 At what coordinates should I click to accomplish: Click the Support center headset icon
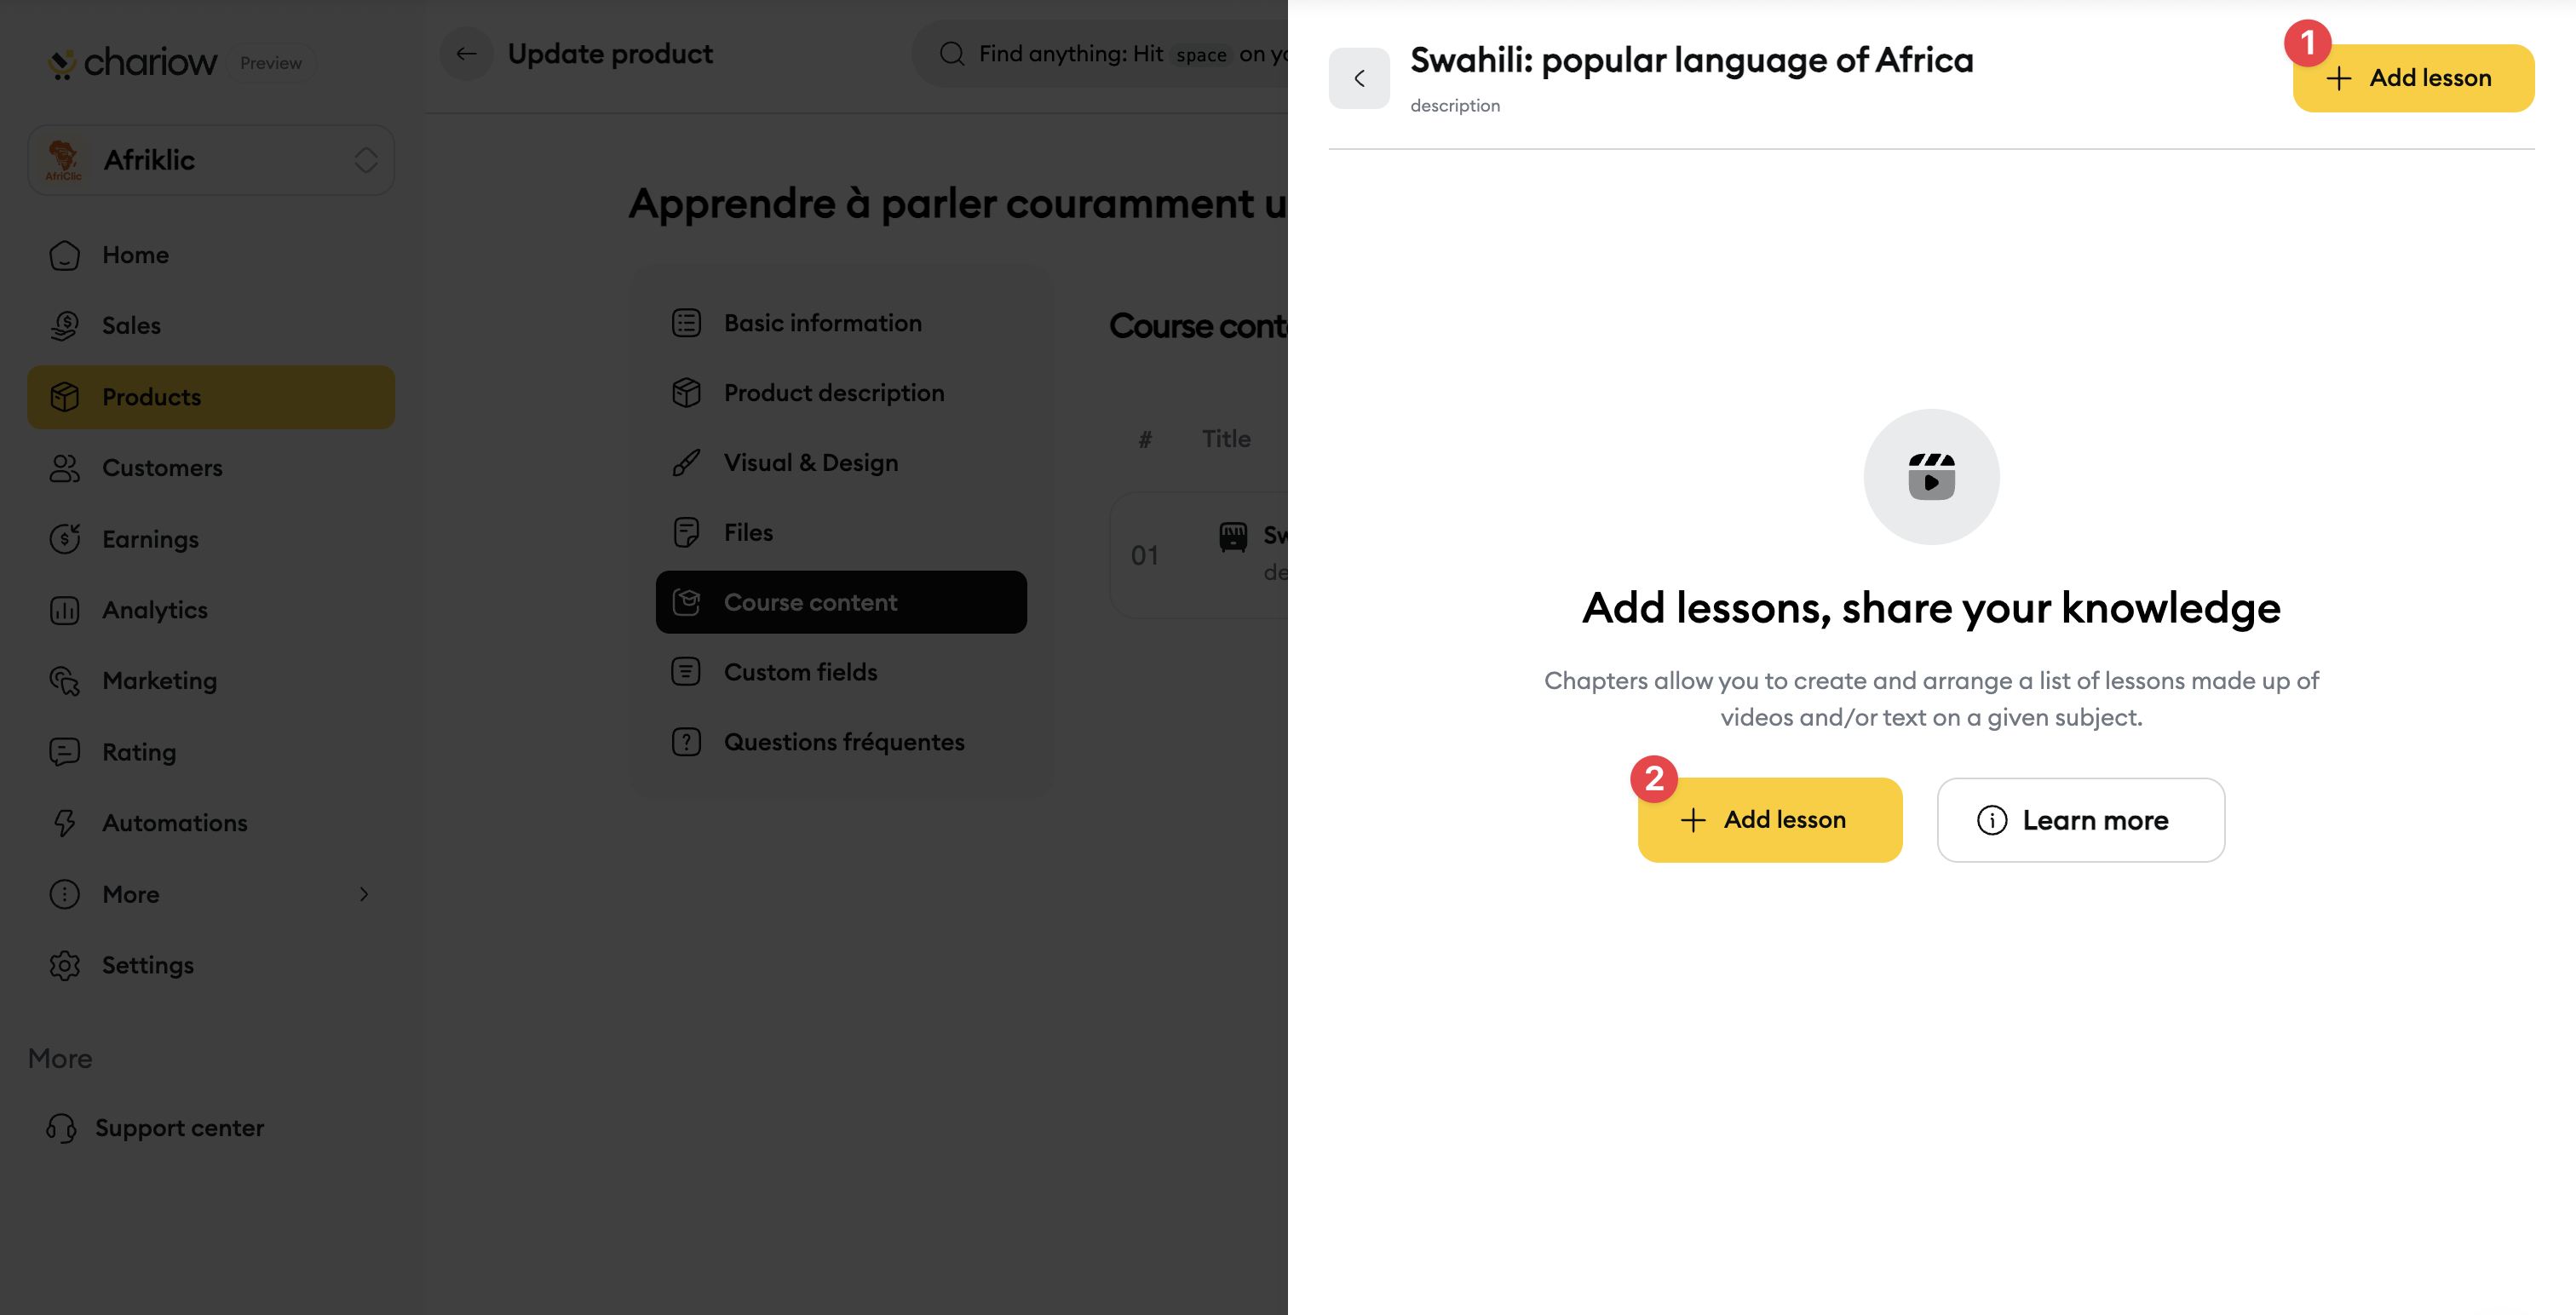(62, 1128)
